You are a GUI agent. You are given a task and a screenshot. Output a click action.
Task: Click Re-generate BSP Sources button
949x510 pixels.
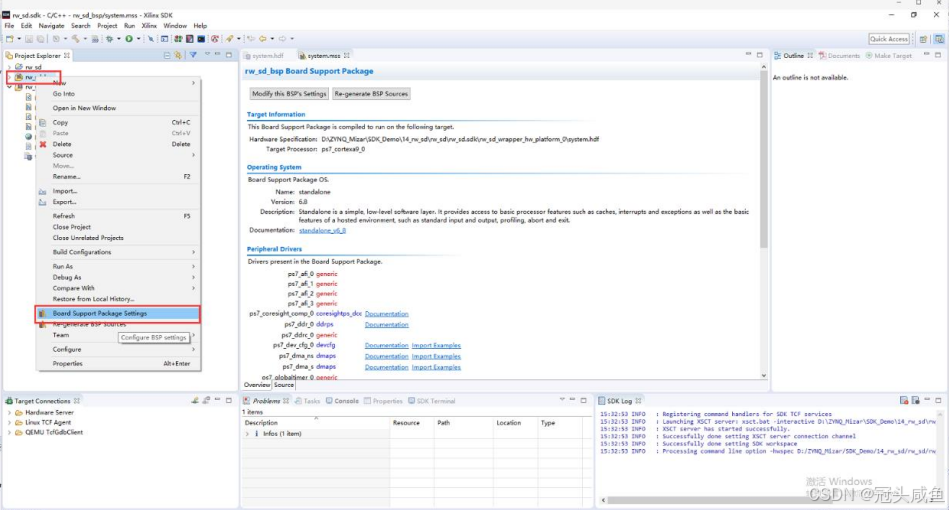(371, 93)
